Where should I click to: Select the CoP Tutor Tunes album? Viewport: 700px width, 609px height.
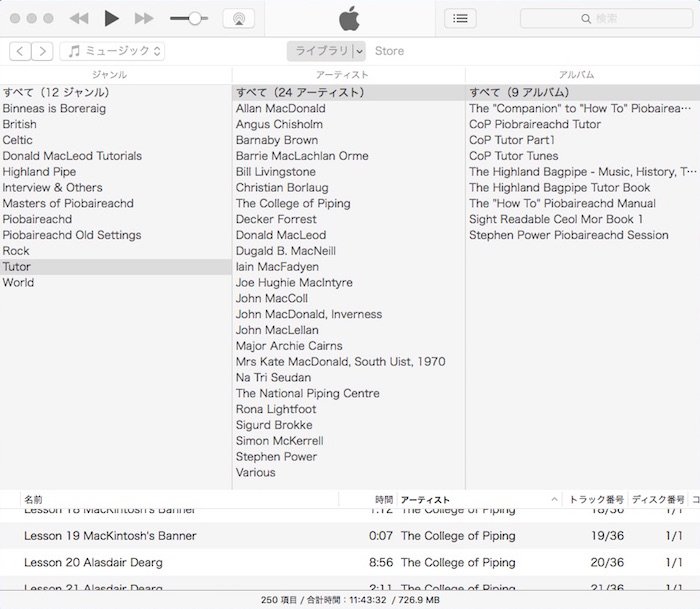513,156
